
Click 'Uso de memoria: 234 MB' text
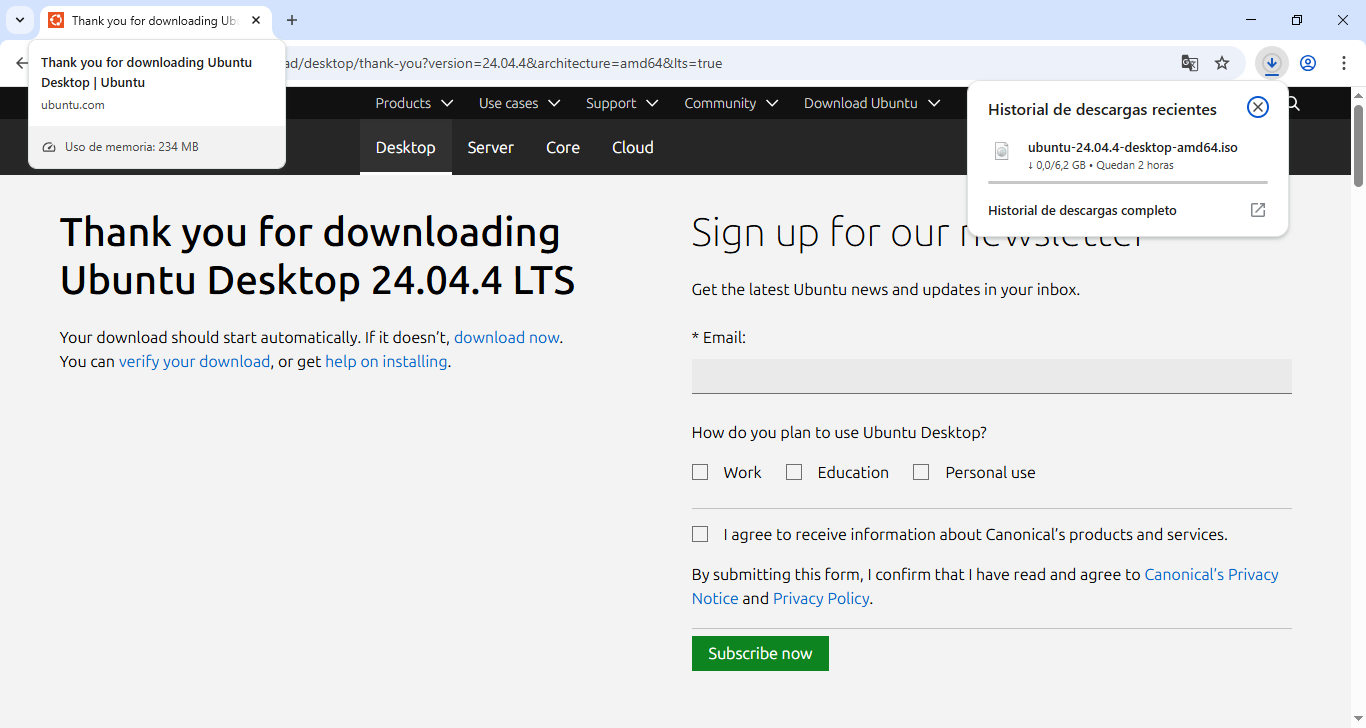[x=132, y=147]
